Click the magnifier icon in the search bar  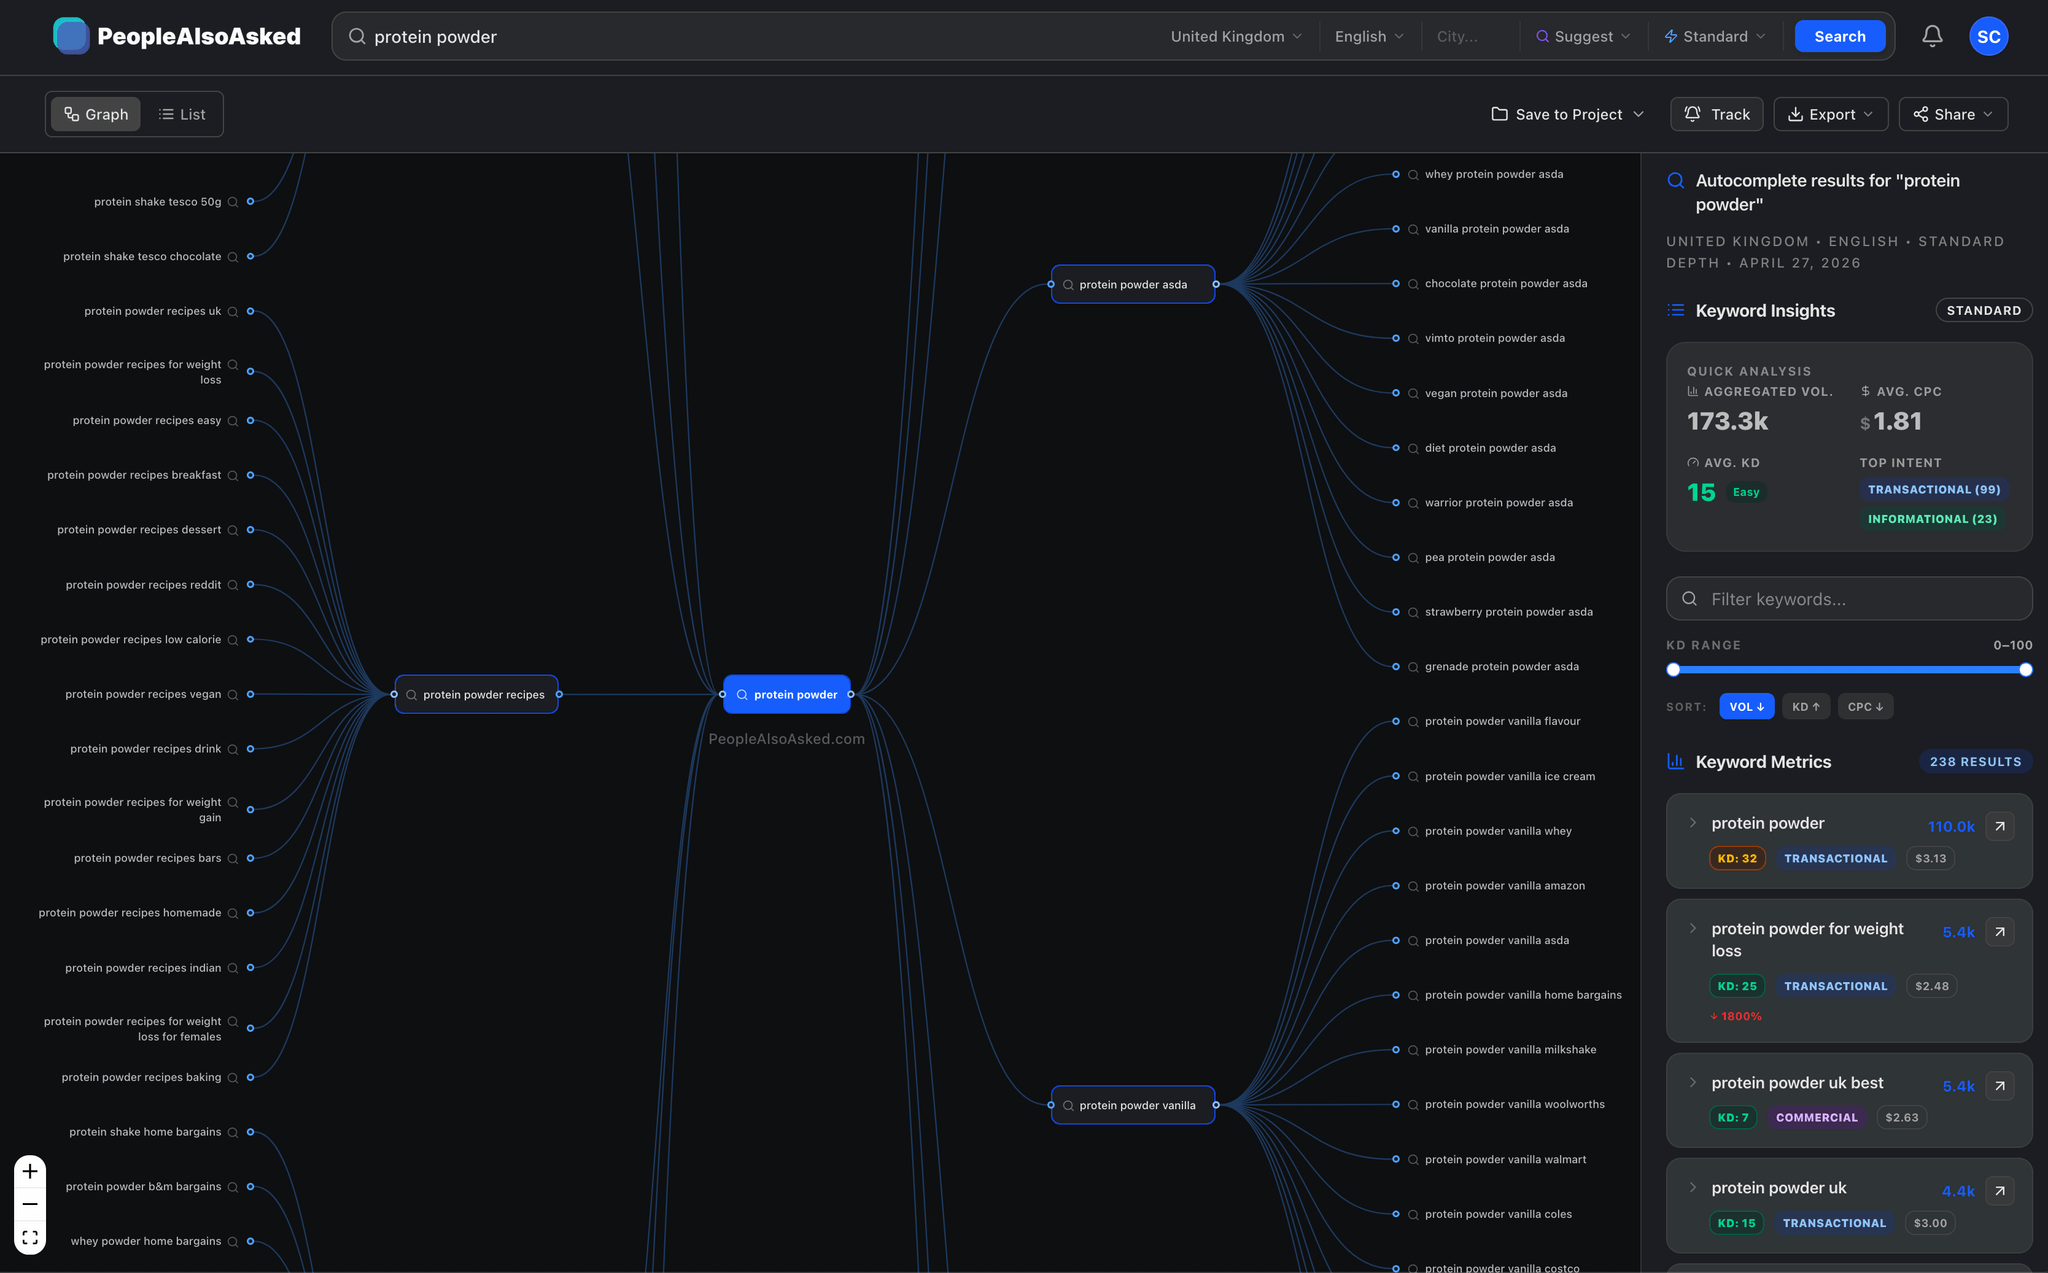click(357, 36)
